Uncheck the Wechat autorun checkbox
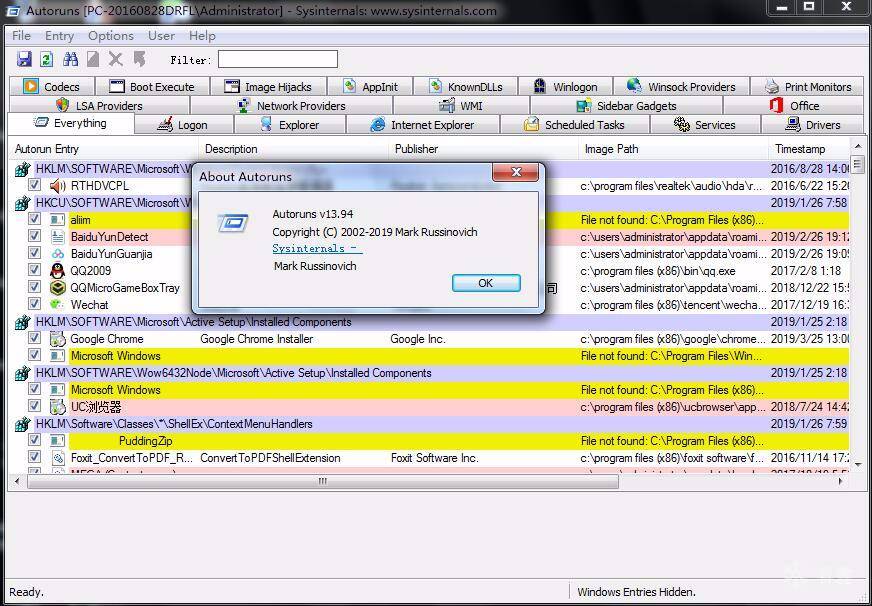 coord(34,304)
